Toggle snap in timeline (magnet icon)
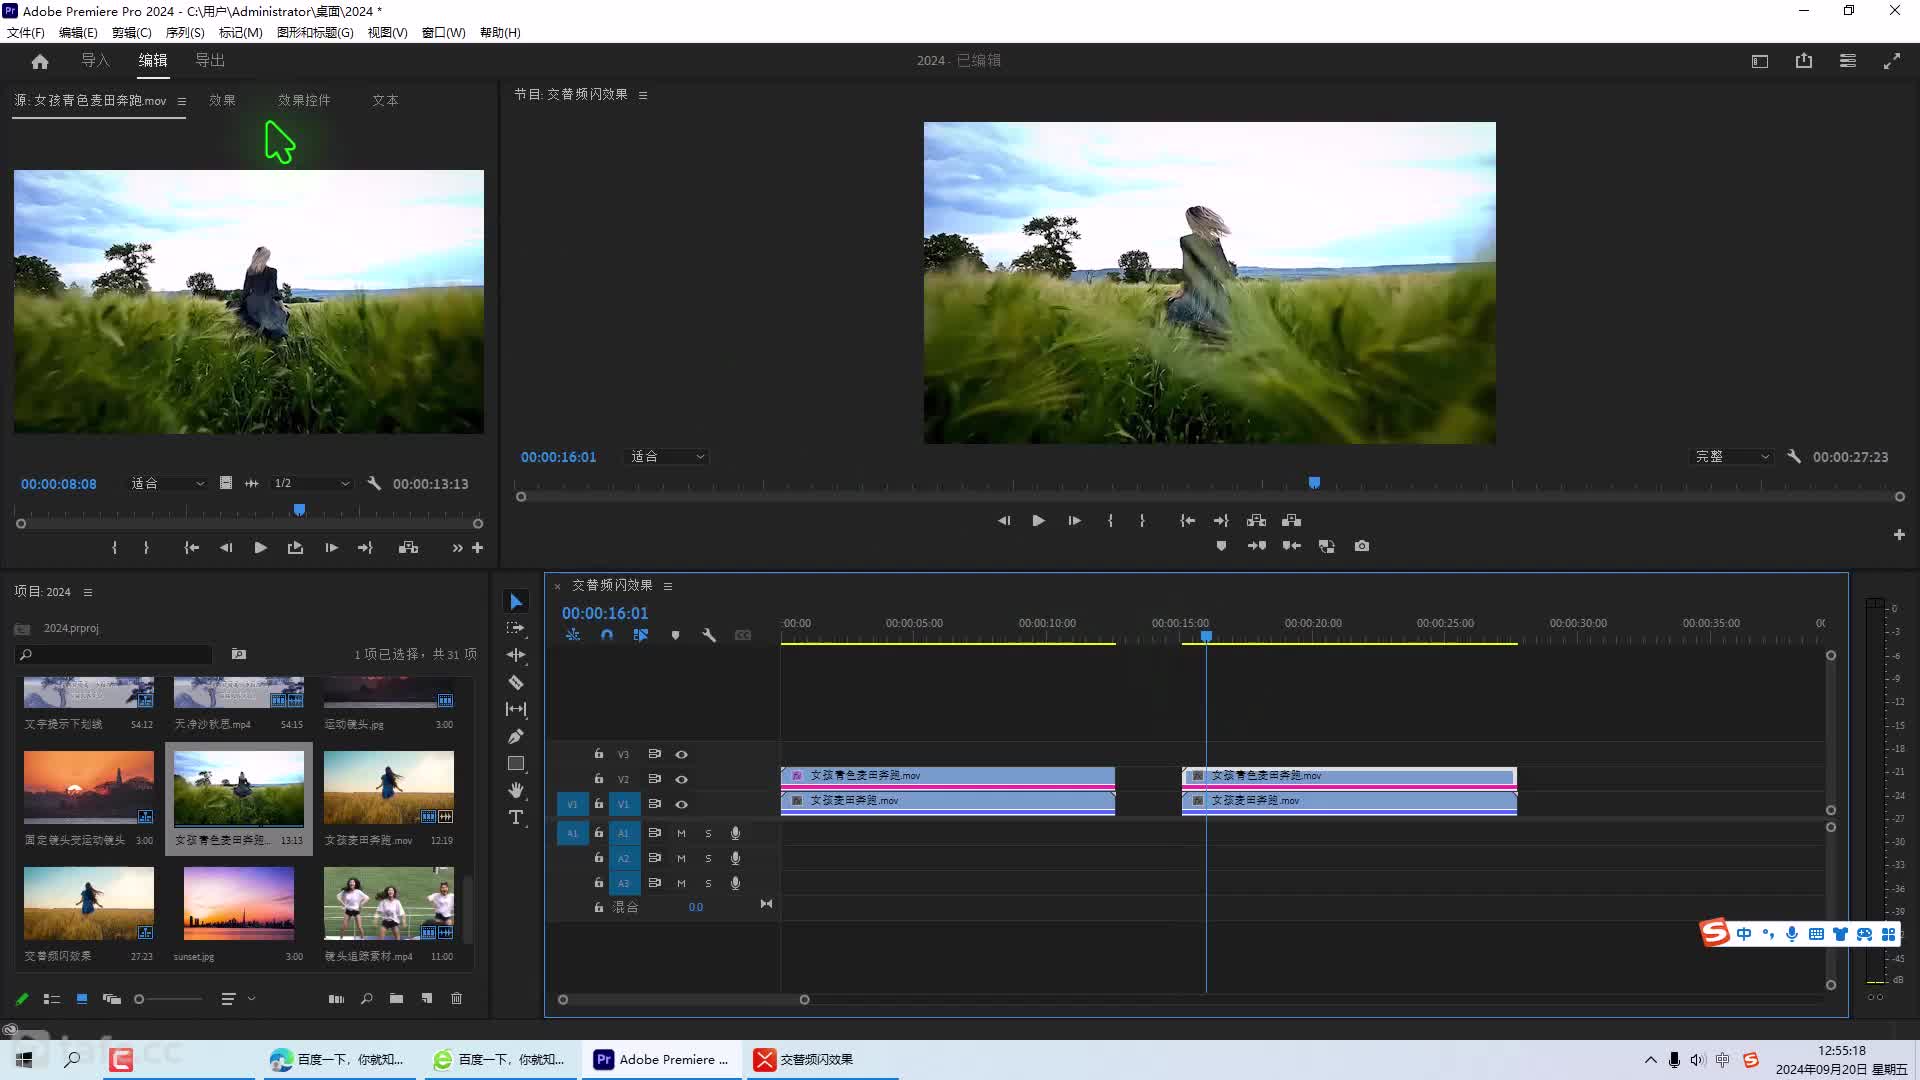This screenshot has height=1080, width=1920. [x=607, y=635]
